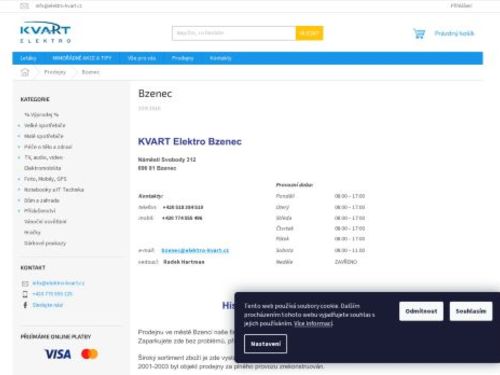Screen dimensions: 500x375
Task: Click the KVART Elektro logo
Action: coord(45,33)
